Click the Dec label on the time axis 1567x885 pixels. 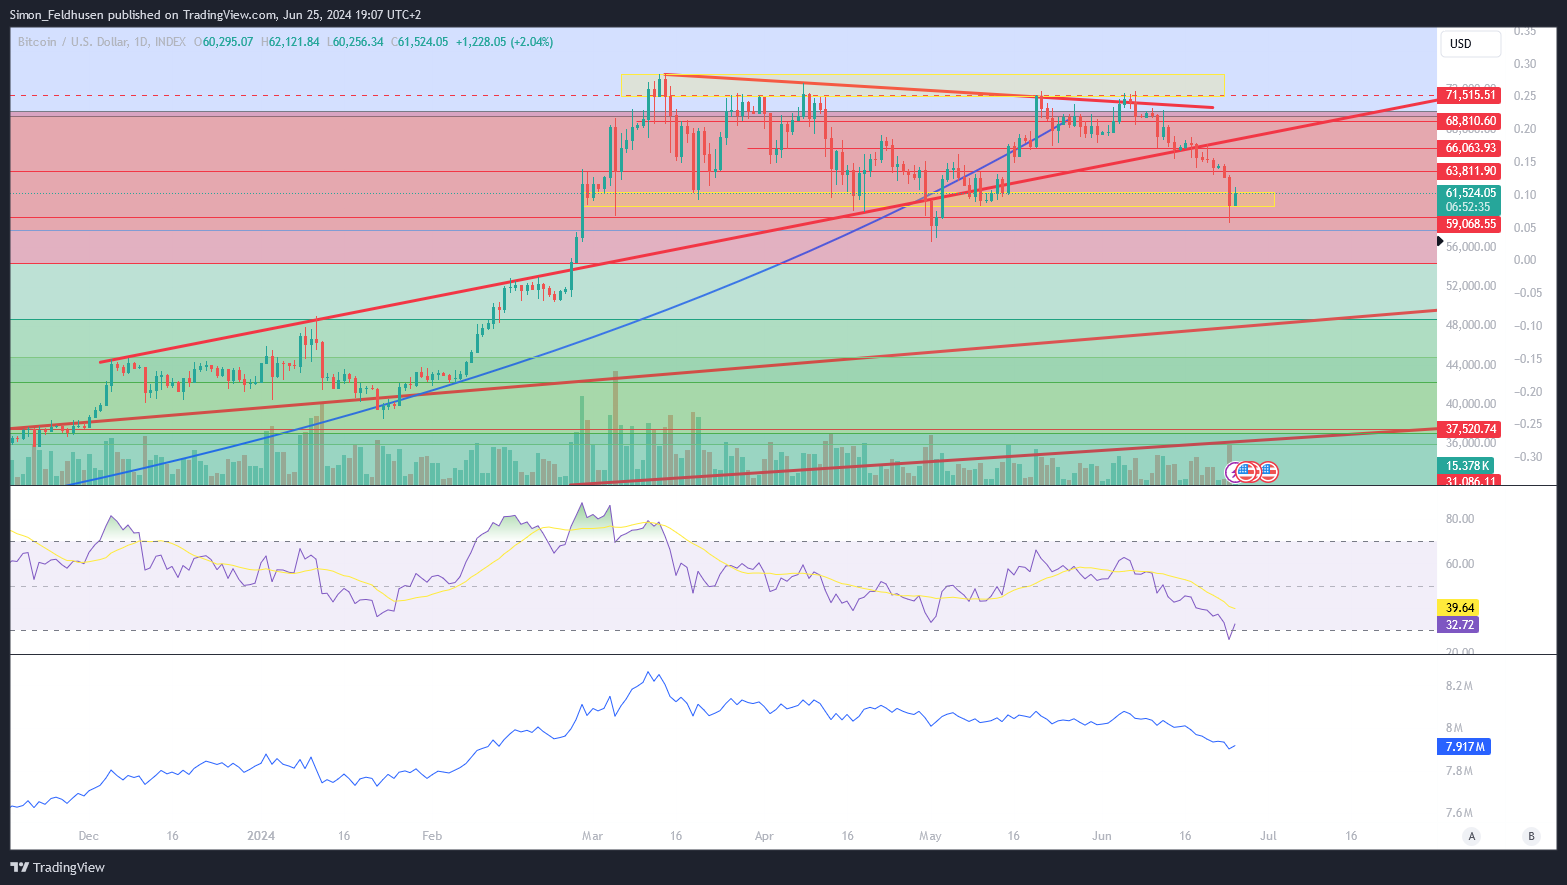tap(88, 836)
